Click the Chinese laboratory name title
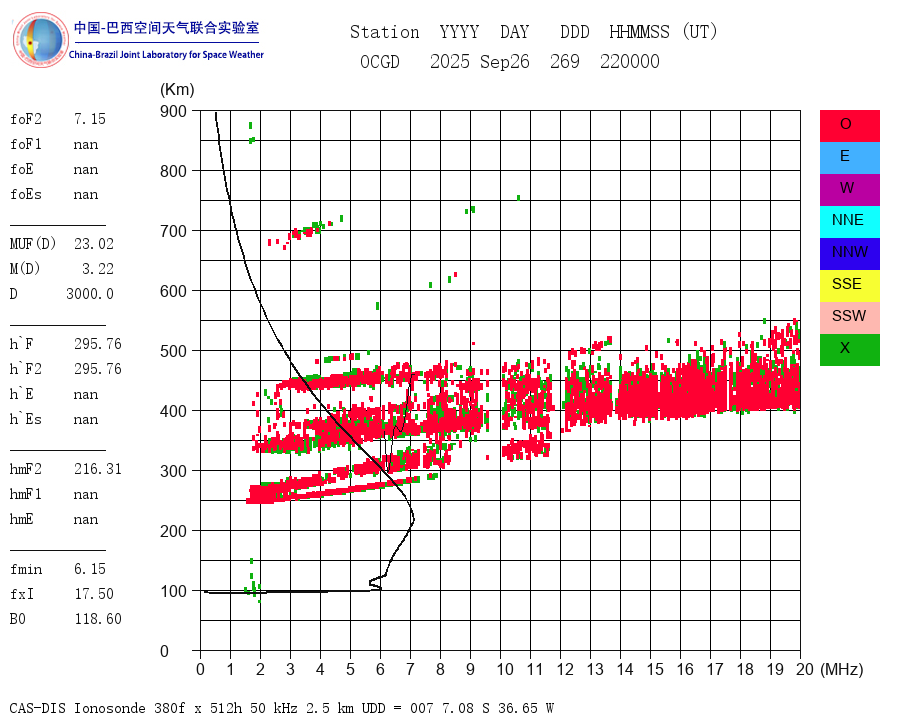The image size is (900, 720). coord(166,28)
